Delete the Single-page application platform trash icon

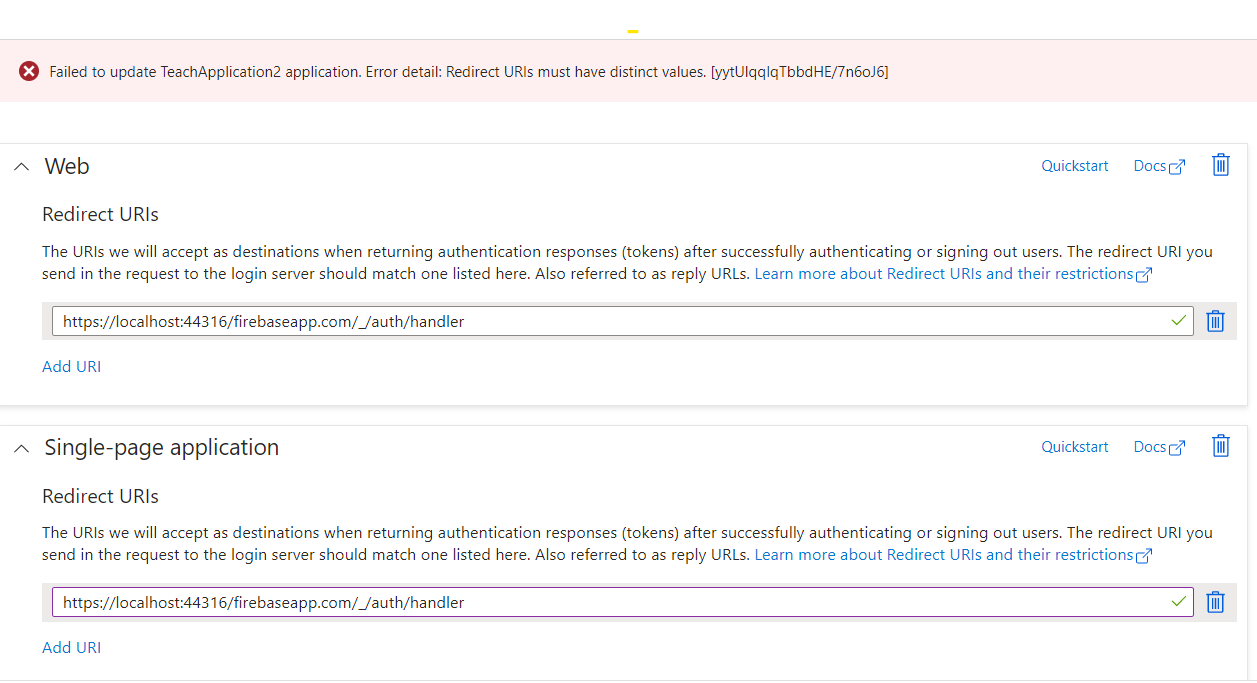pos(1220,446)
